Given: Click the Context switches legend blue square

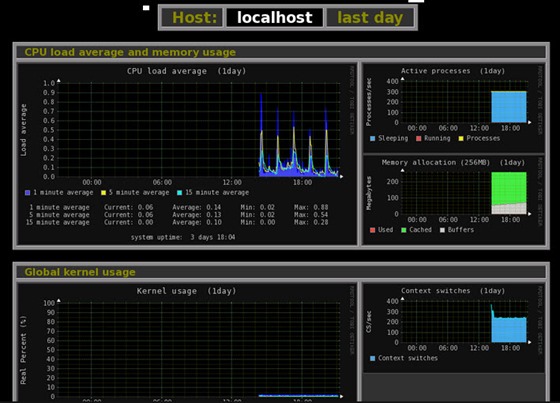Looking at the screenshot, I should click(x=372, y=358).
